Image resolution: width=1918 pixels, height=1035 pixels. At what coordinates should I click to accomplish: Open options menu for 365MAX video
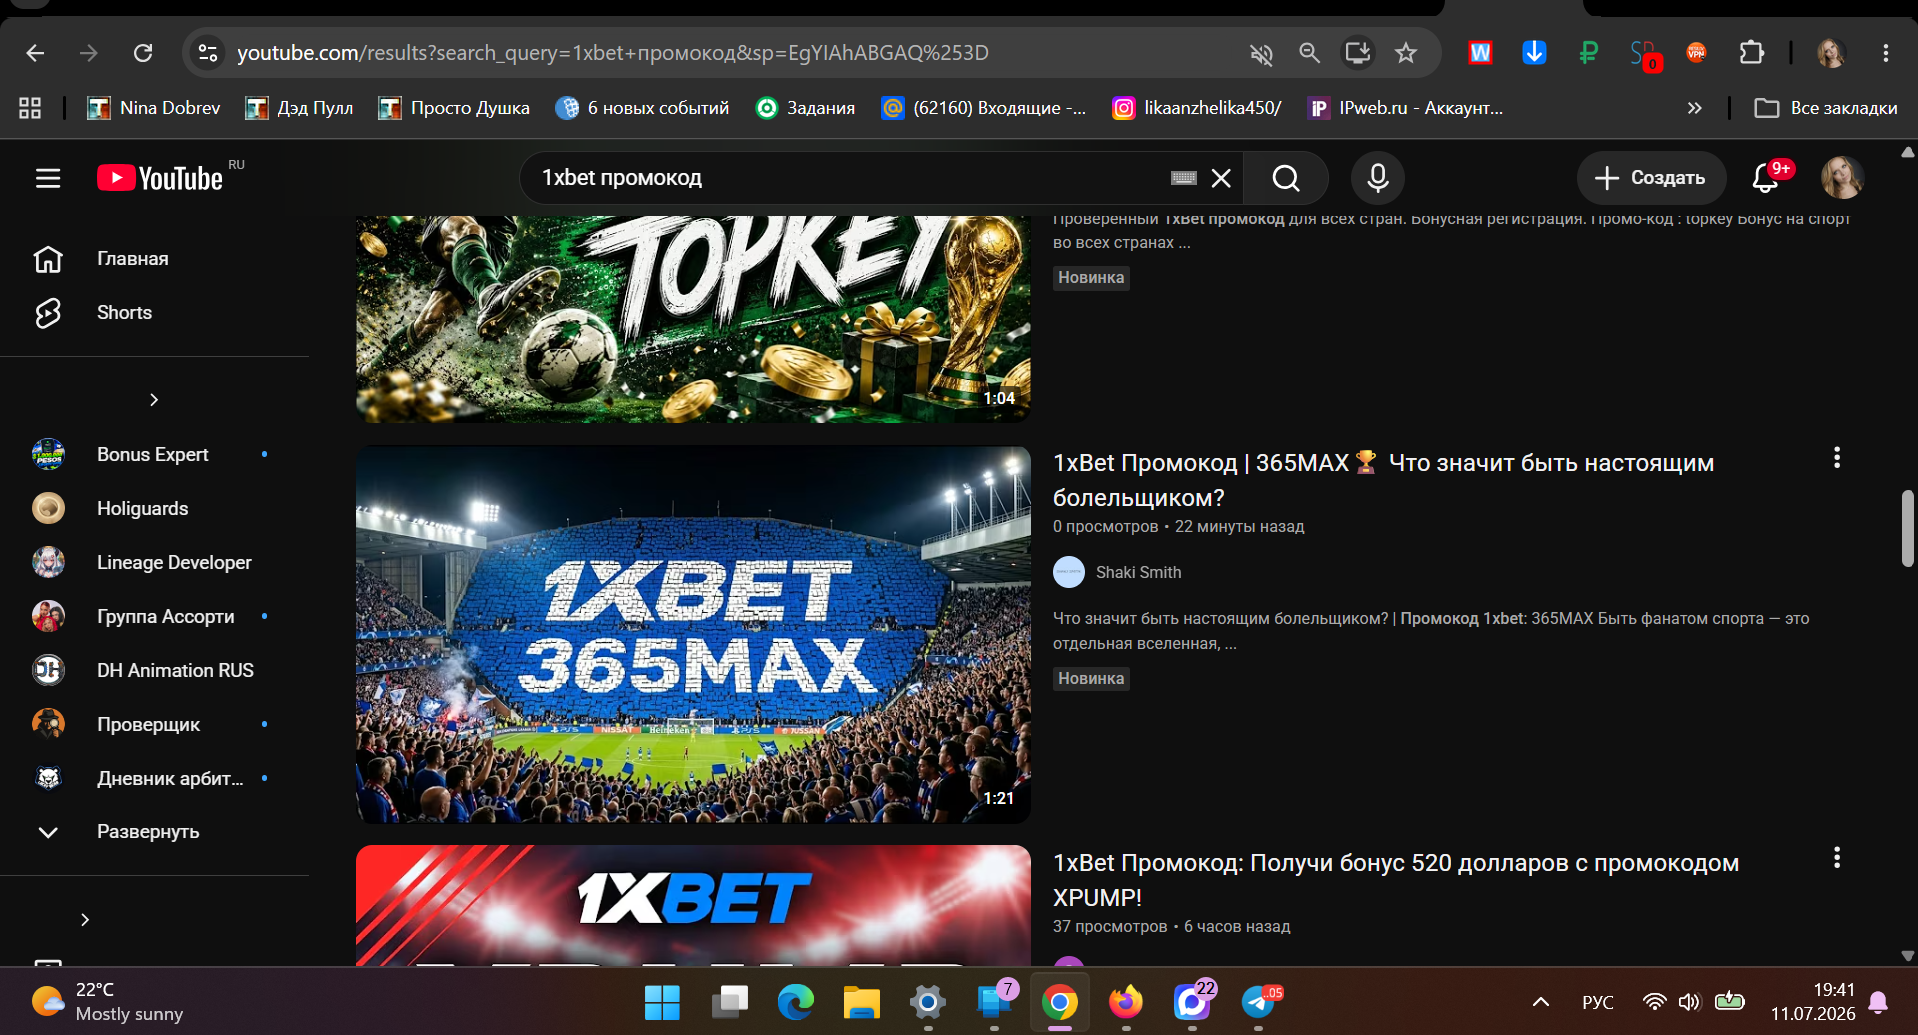pos(1837,458)
